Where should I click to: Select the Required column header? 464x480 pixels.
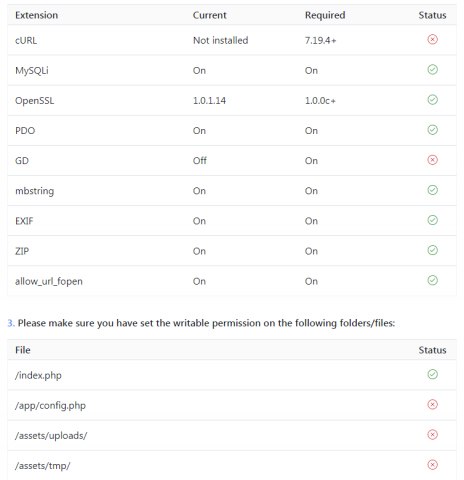pos(325,15)
